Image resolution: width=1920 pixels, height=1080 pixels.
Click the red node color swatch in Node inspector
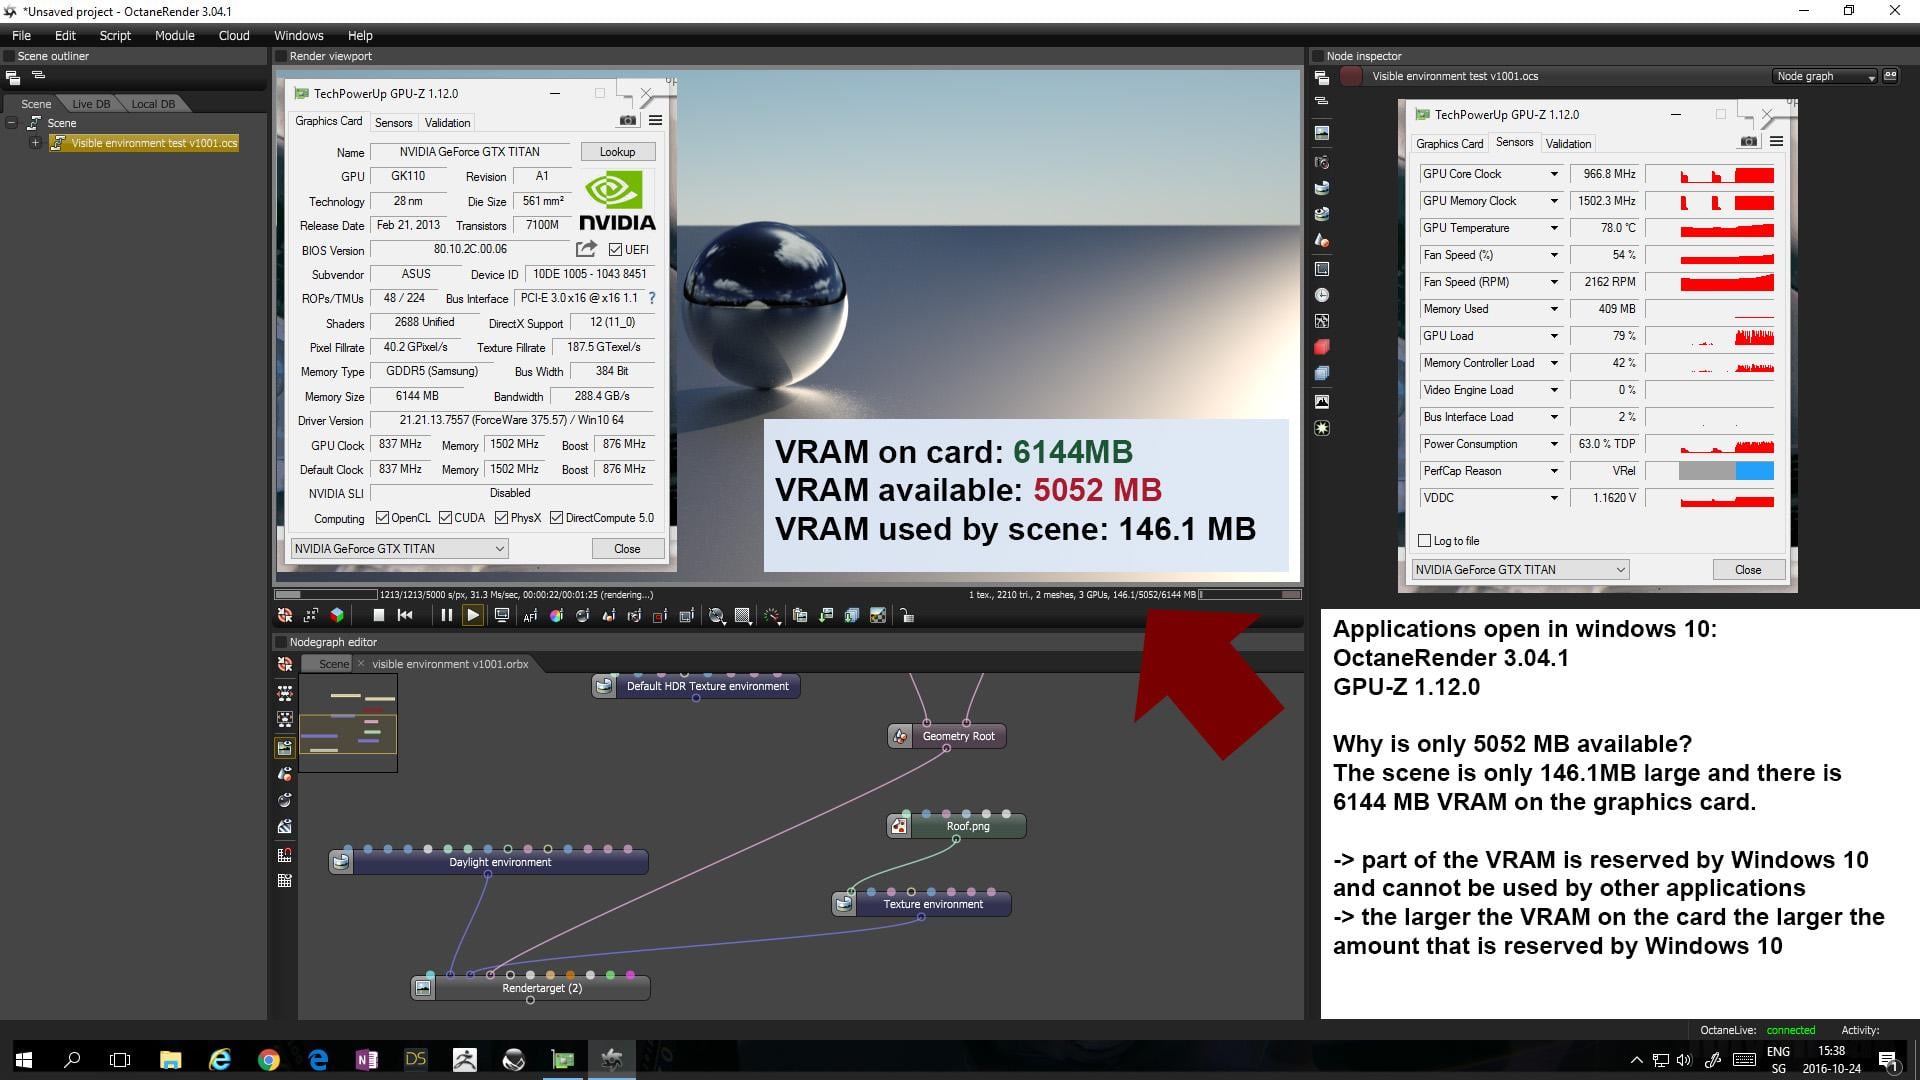click(1351, 76)
